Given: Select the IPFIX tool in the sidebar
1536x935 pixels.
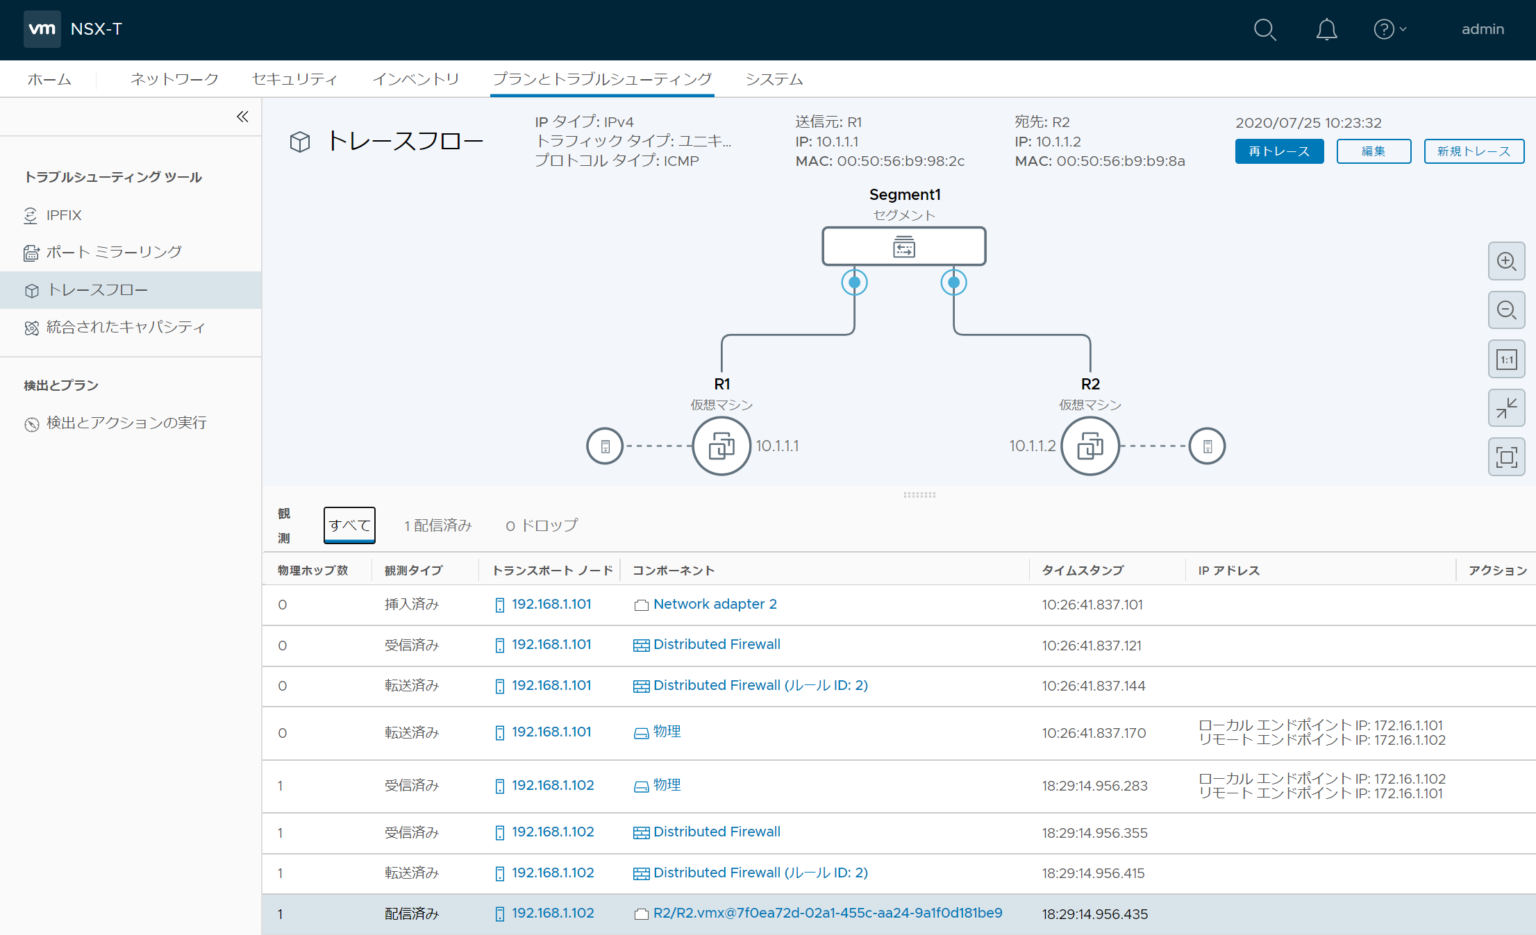Looking at the screenshot, I should [x=64, y=214].
